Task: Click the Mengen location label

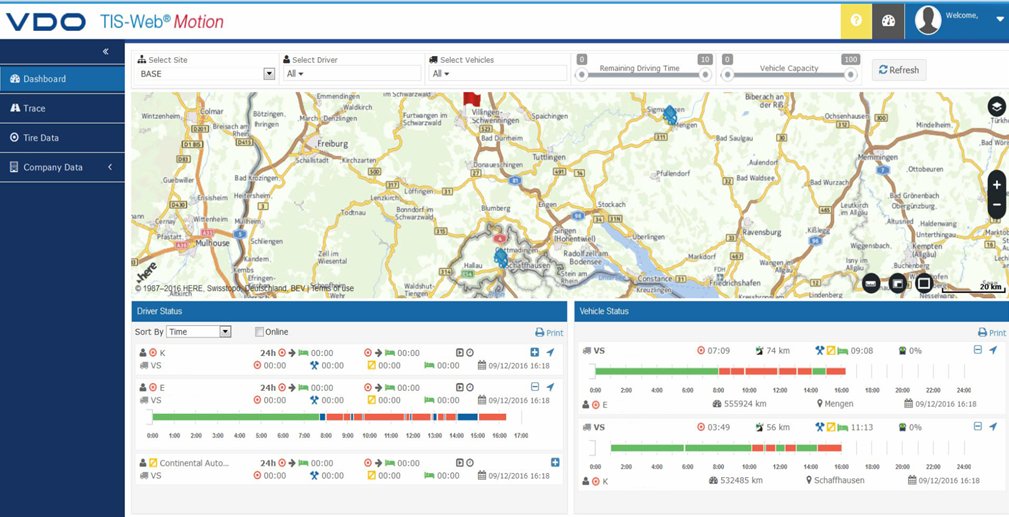Action: point(839,404)
